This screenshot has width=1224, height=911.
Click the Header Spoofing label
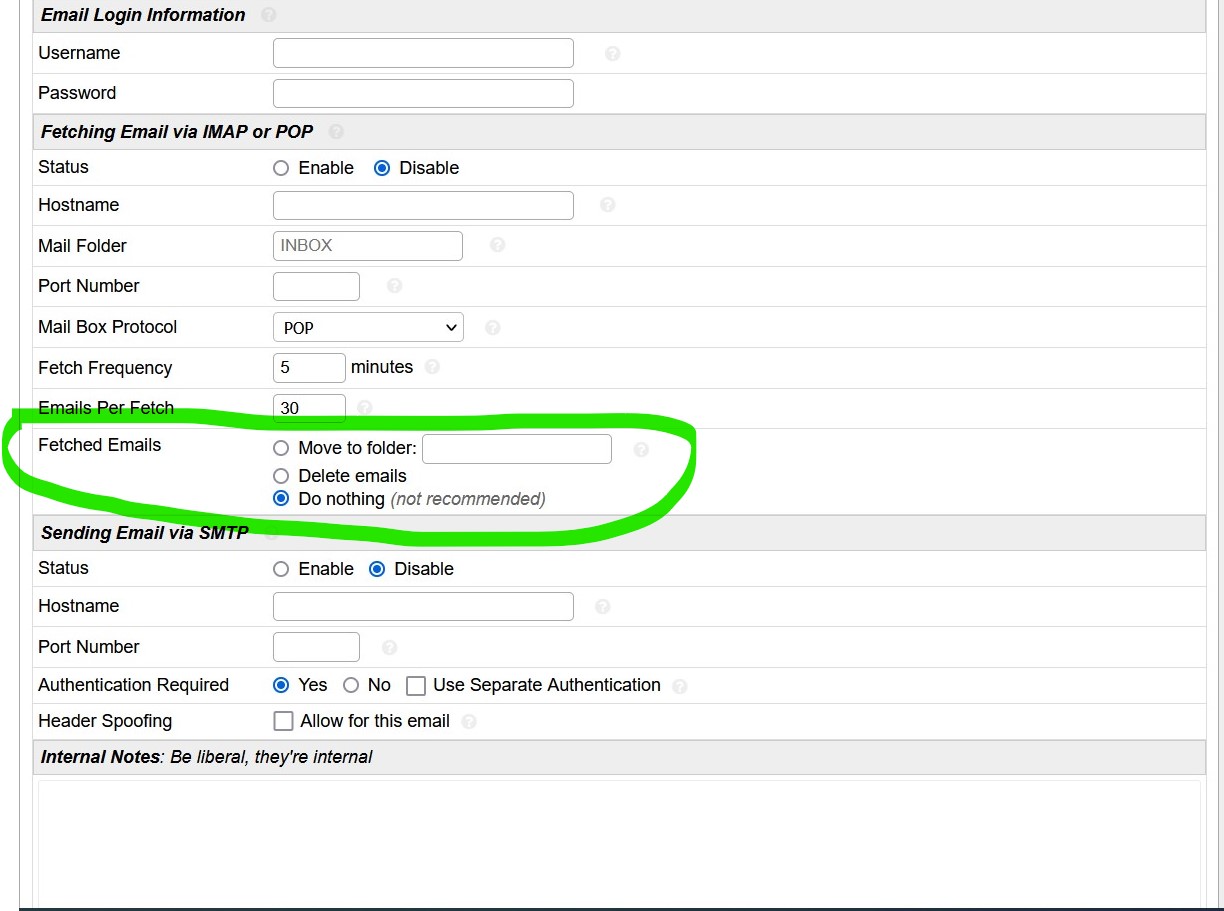pyautogui.click(x=105, y=721)
